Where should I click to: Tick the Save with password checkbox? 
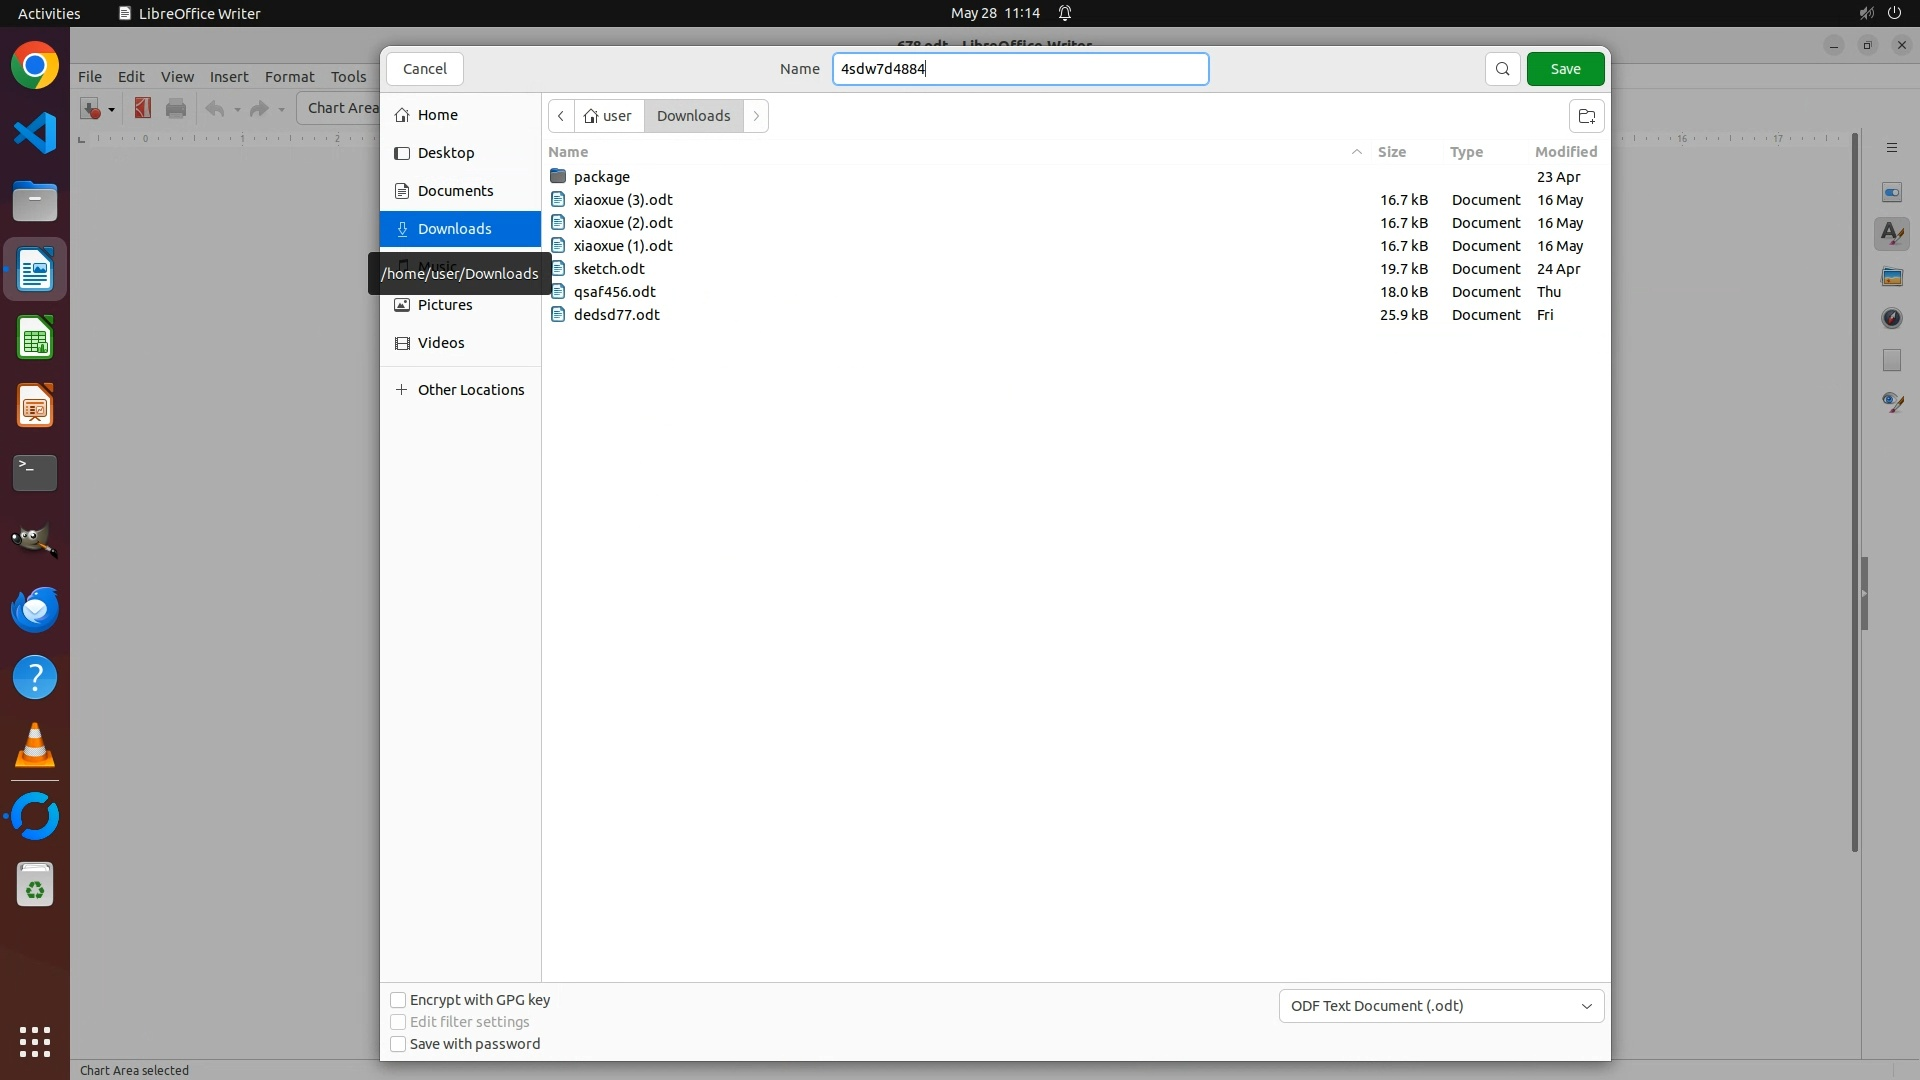[x=398, y=1044]
